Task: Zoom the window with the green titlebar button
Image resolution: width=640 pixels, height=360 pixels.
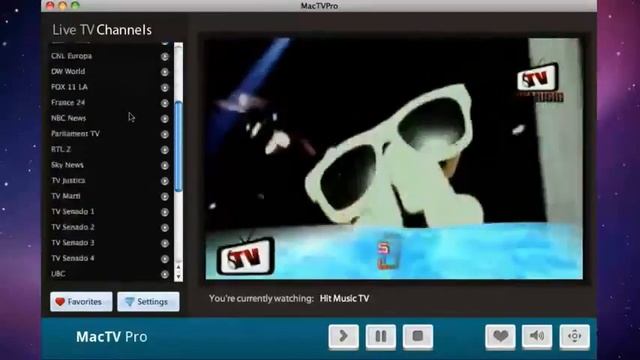Action: tap(75, 5)
